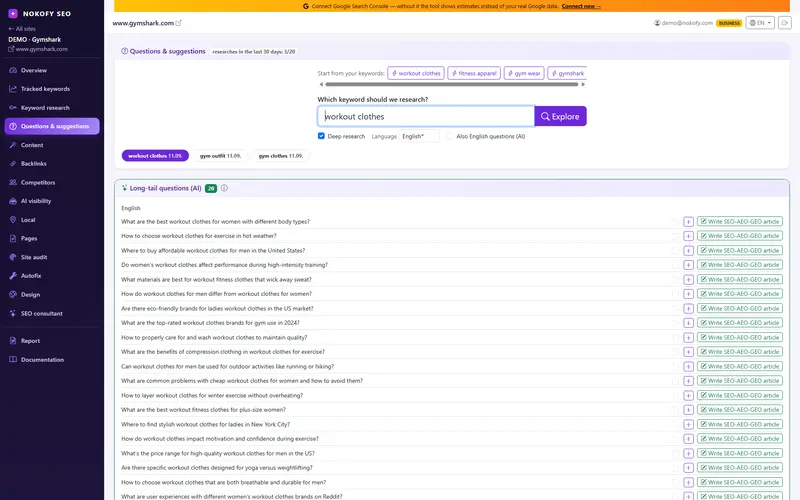Open the Pages menu item

coord(29,239)
